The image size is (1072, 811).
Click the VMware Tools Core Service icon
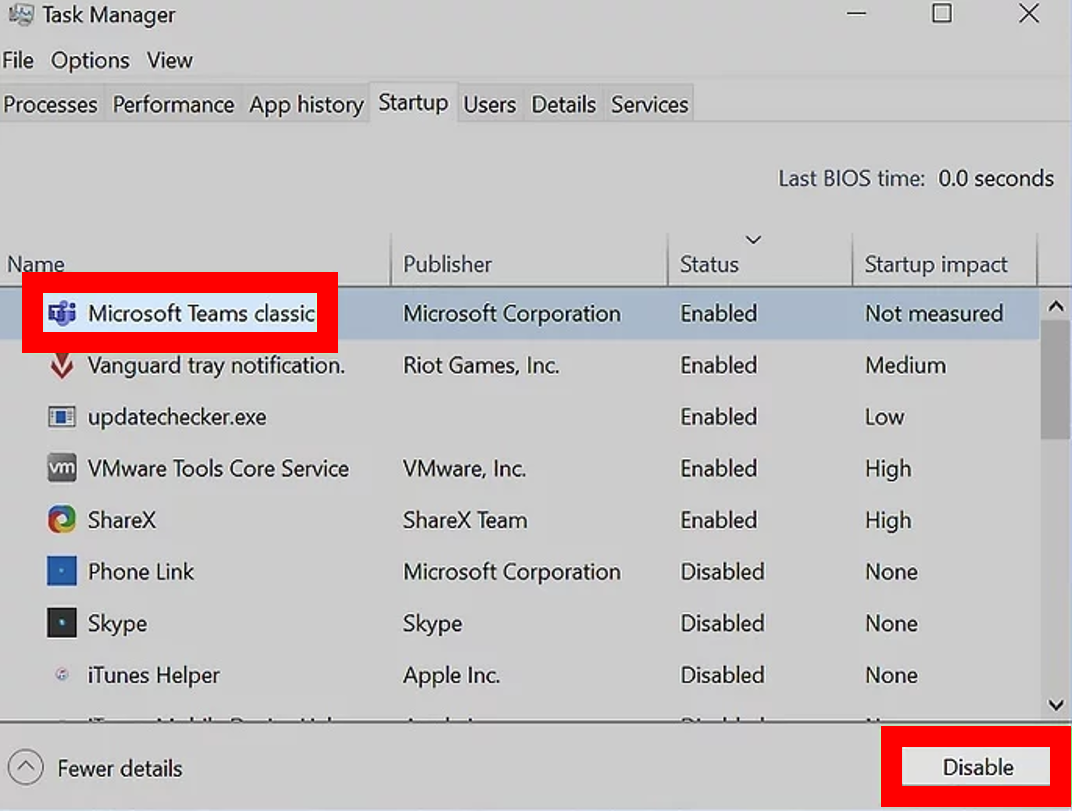click(60, 468)
